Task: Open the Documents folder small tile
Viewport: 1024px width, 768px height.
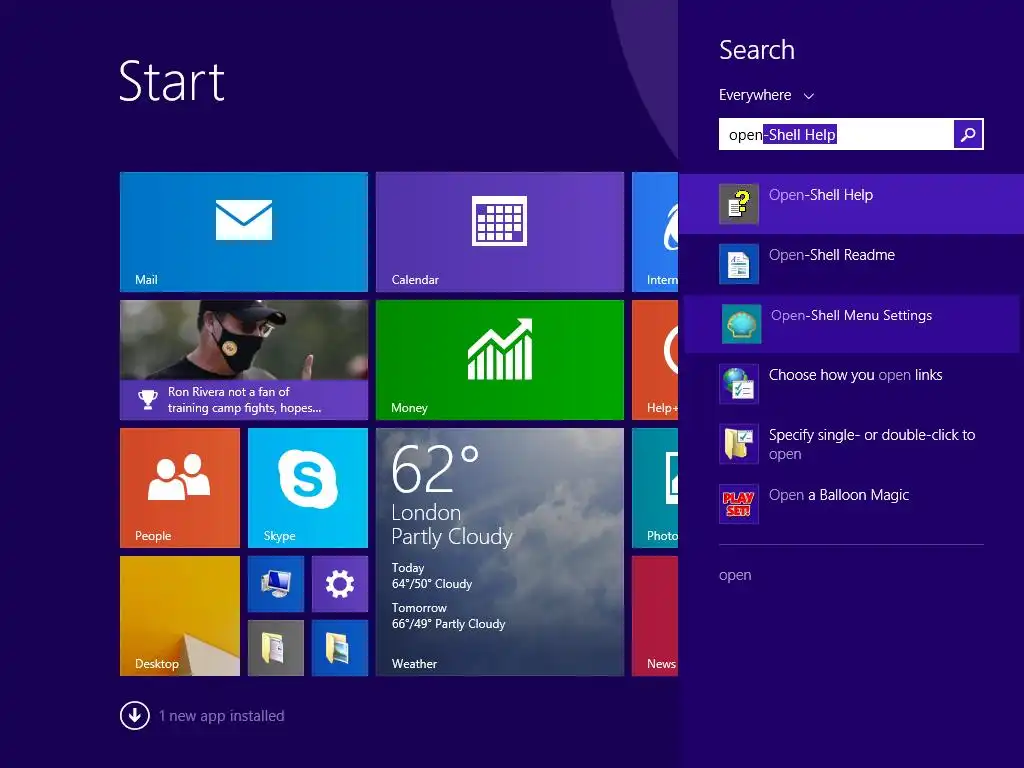Action: 276,648
